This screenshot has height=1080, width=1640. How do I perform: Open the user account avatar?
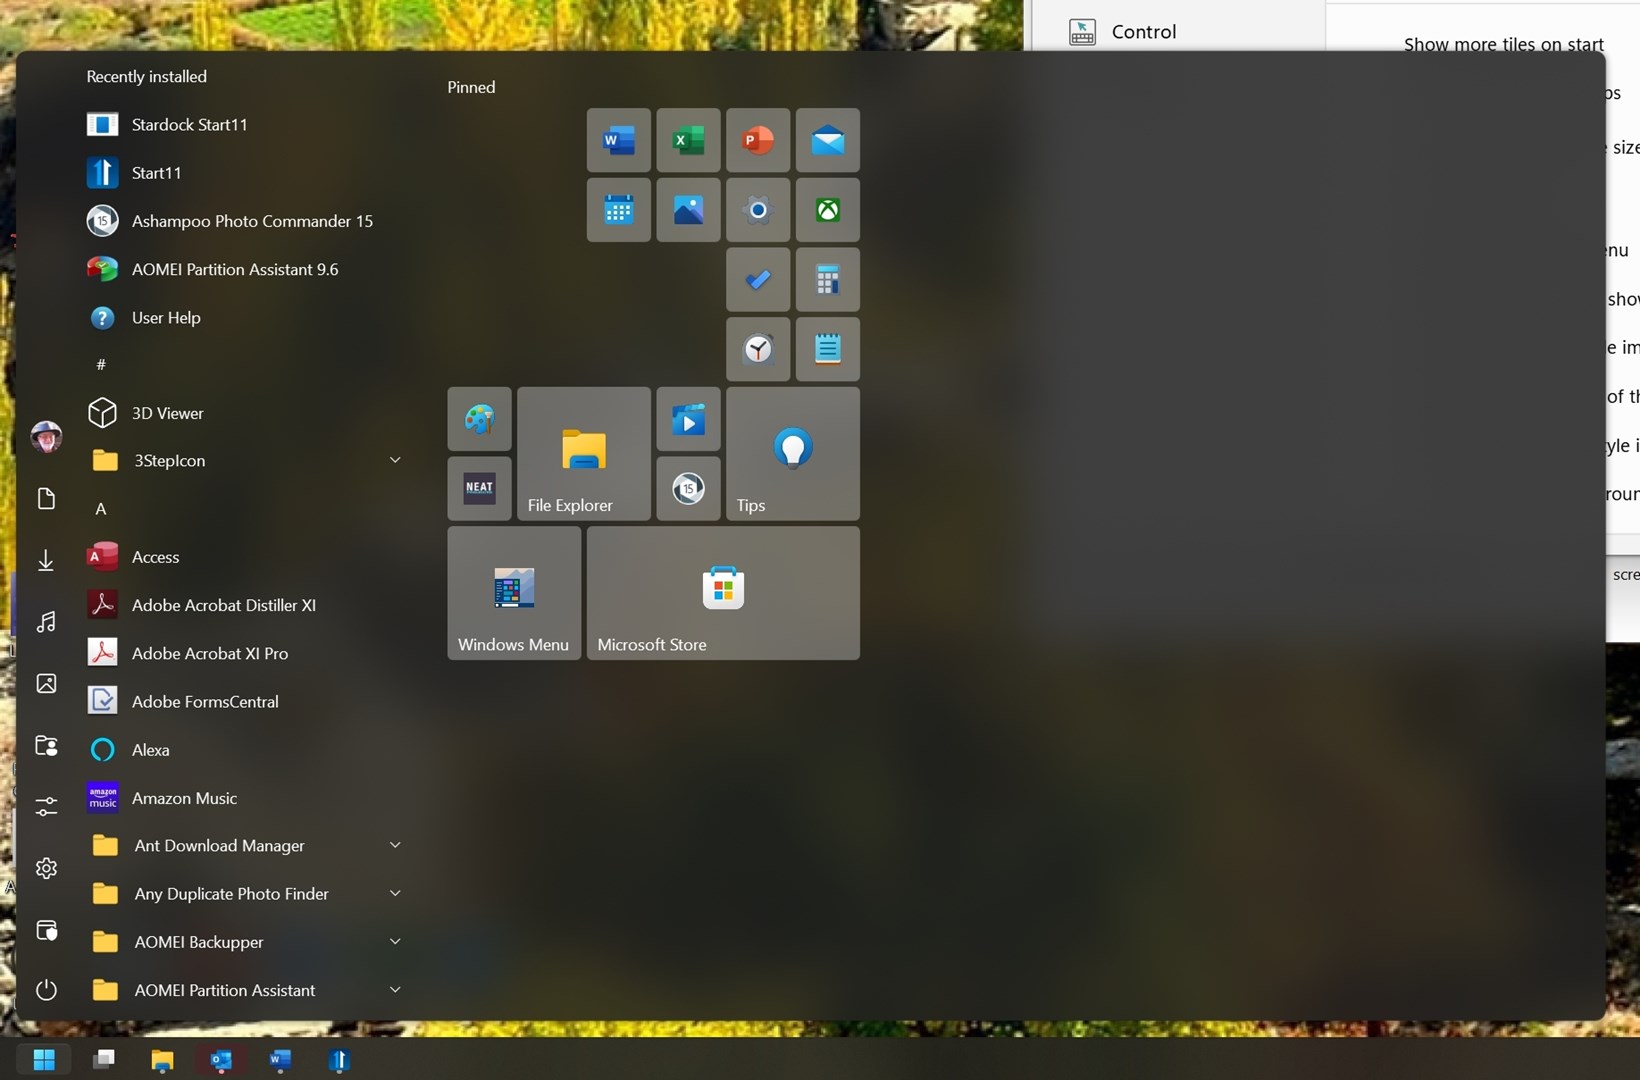pyautogui.click(x=46, y=437)
